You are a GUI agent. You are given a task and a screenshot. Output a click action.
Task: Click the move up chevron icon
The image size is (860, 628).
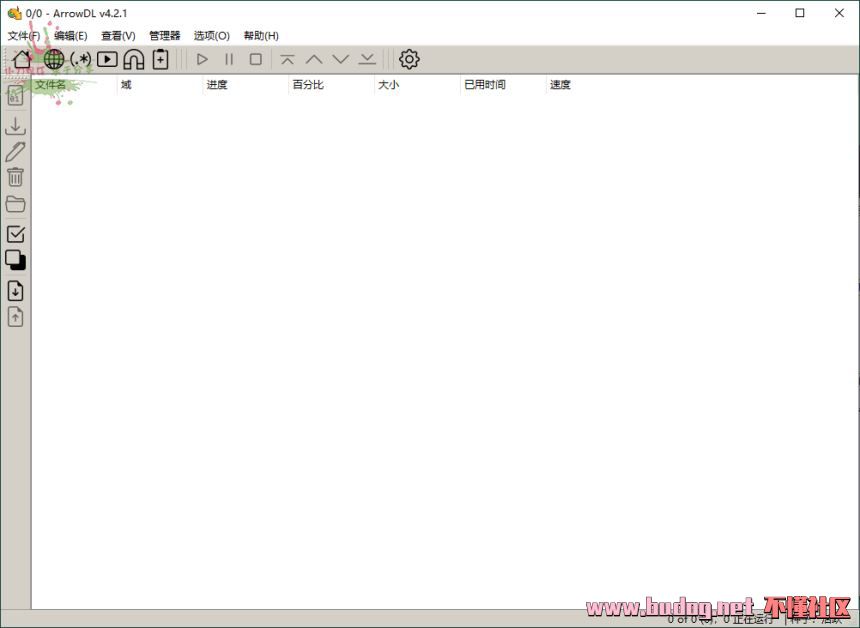(x=314, y=59)
